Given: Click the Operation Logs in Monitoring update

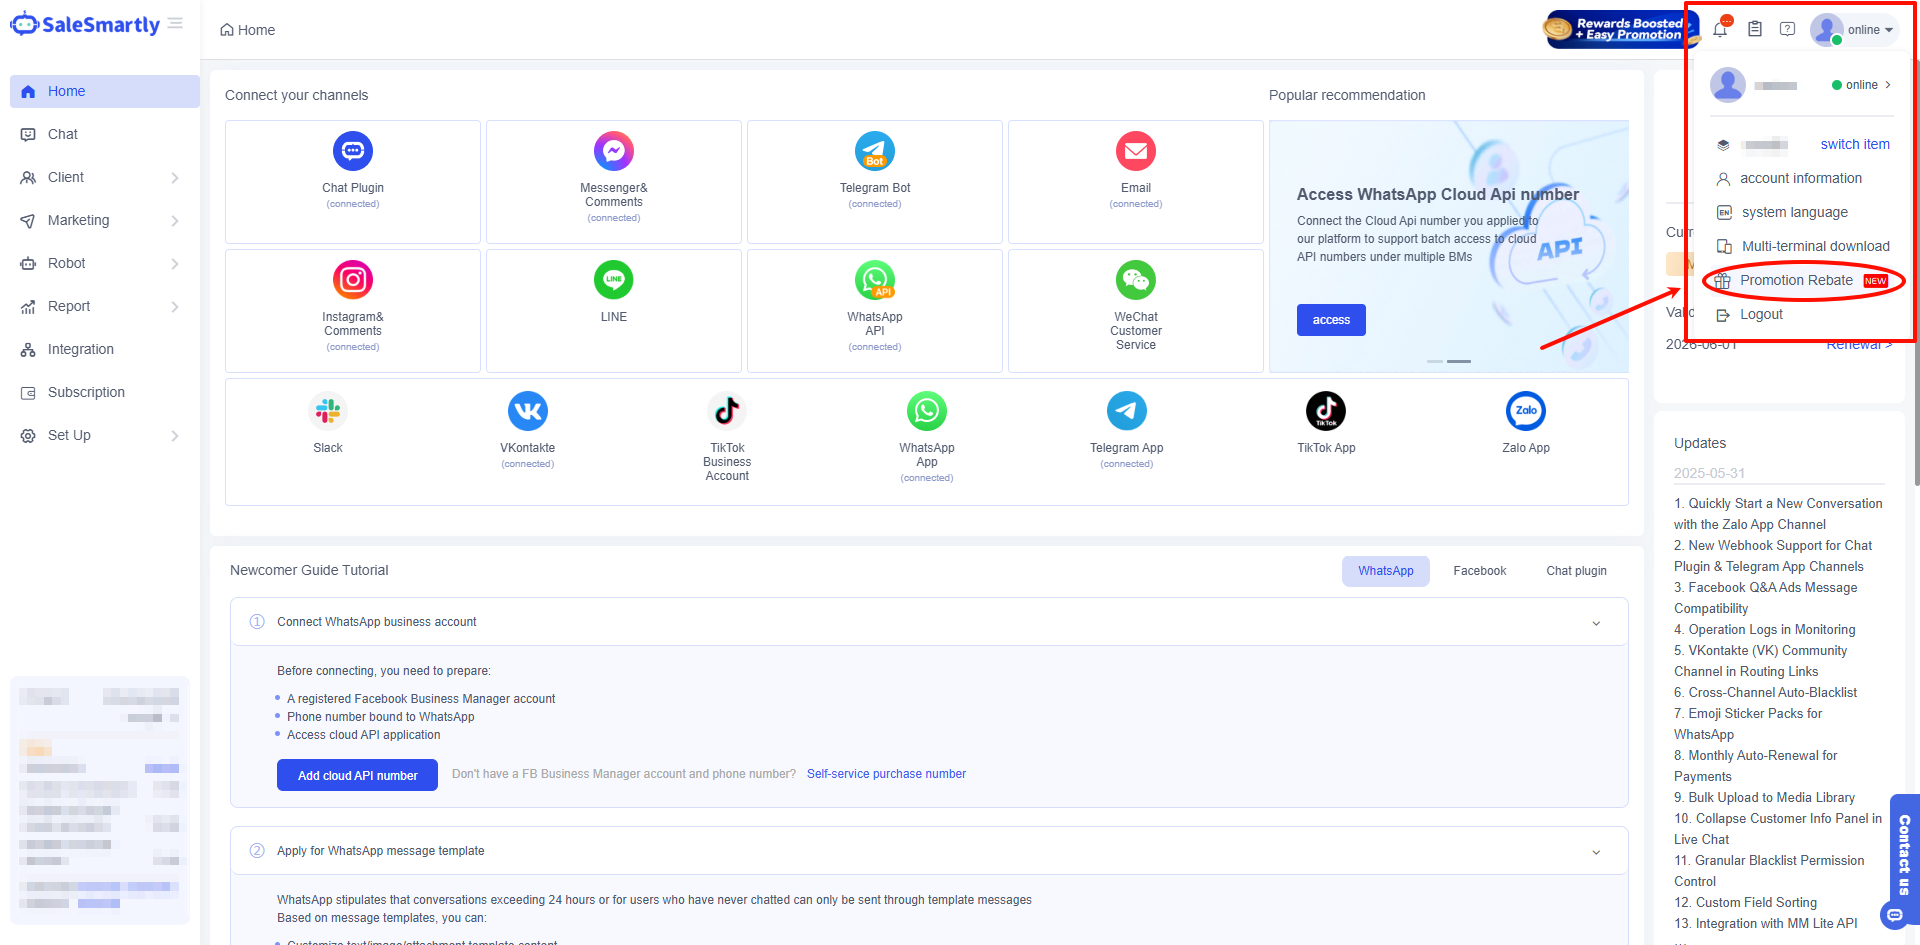Looking at the screenshot, I should [x=1765, y=630].
